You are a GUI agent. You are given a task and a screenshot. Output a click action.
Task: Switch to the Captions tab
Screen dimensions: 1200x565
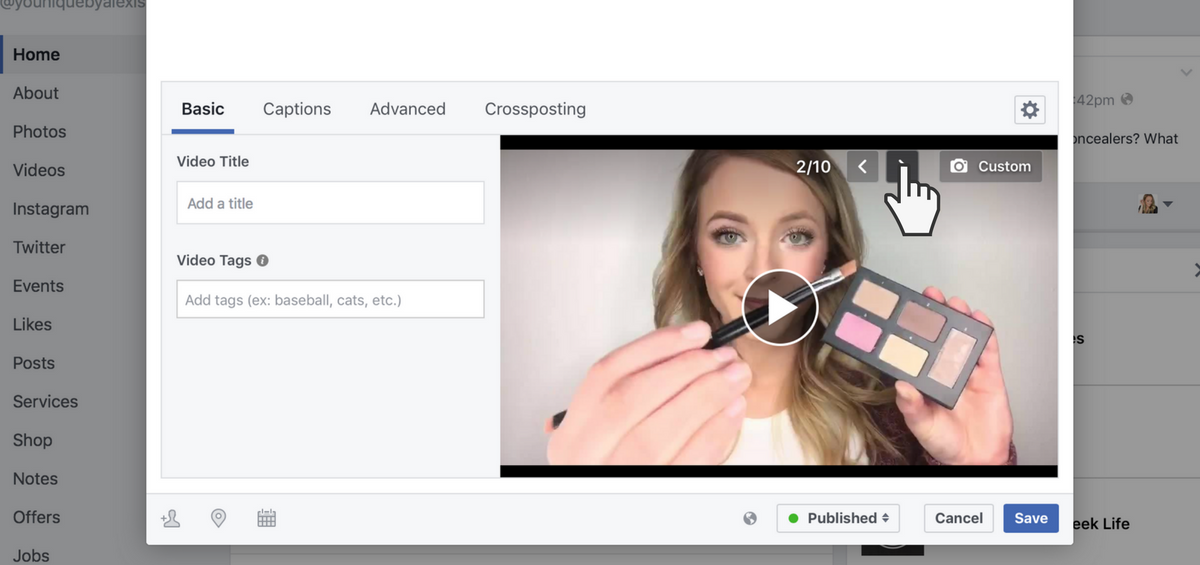coord(297,109)
